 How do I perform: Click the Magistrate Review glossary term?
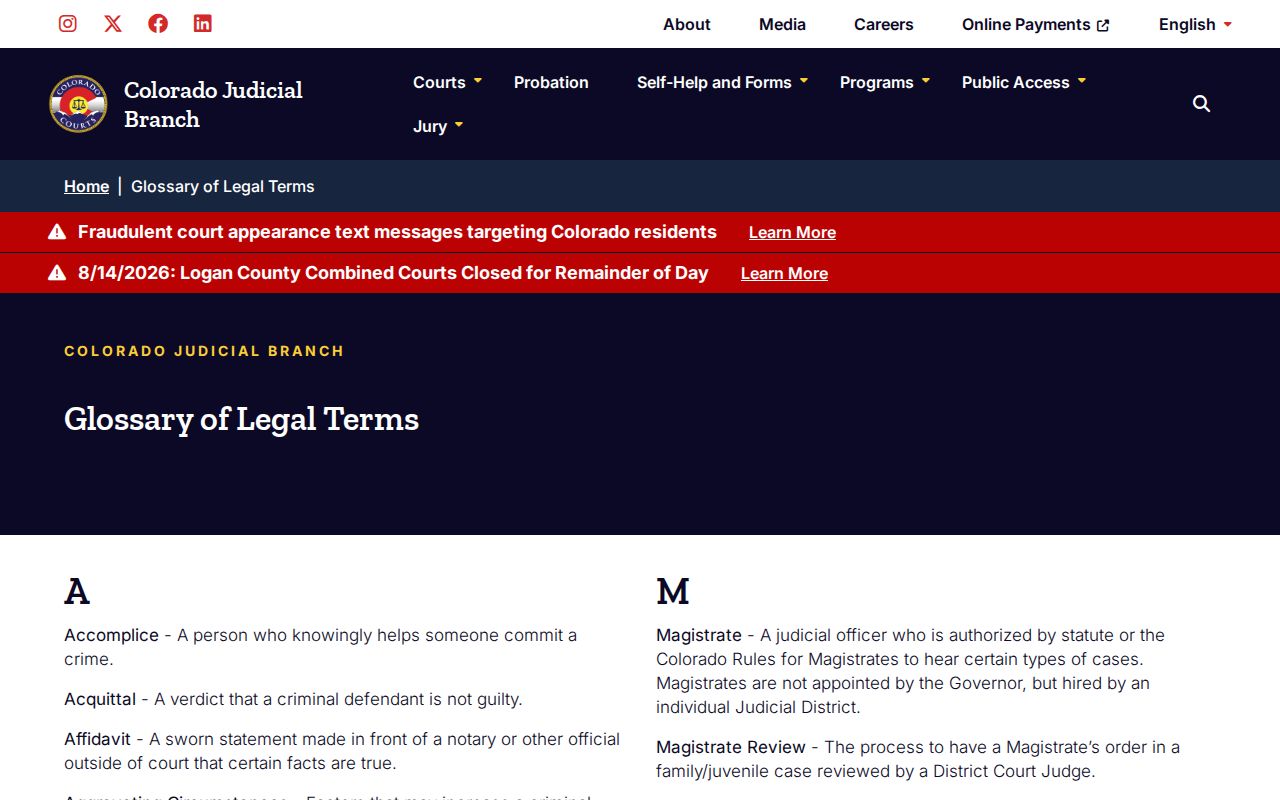coord(731,747)
